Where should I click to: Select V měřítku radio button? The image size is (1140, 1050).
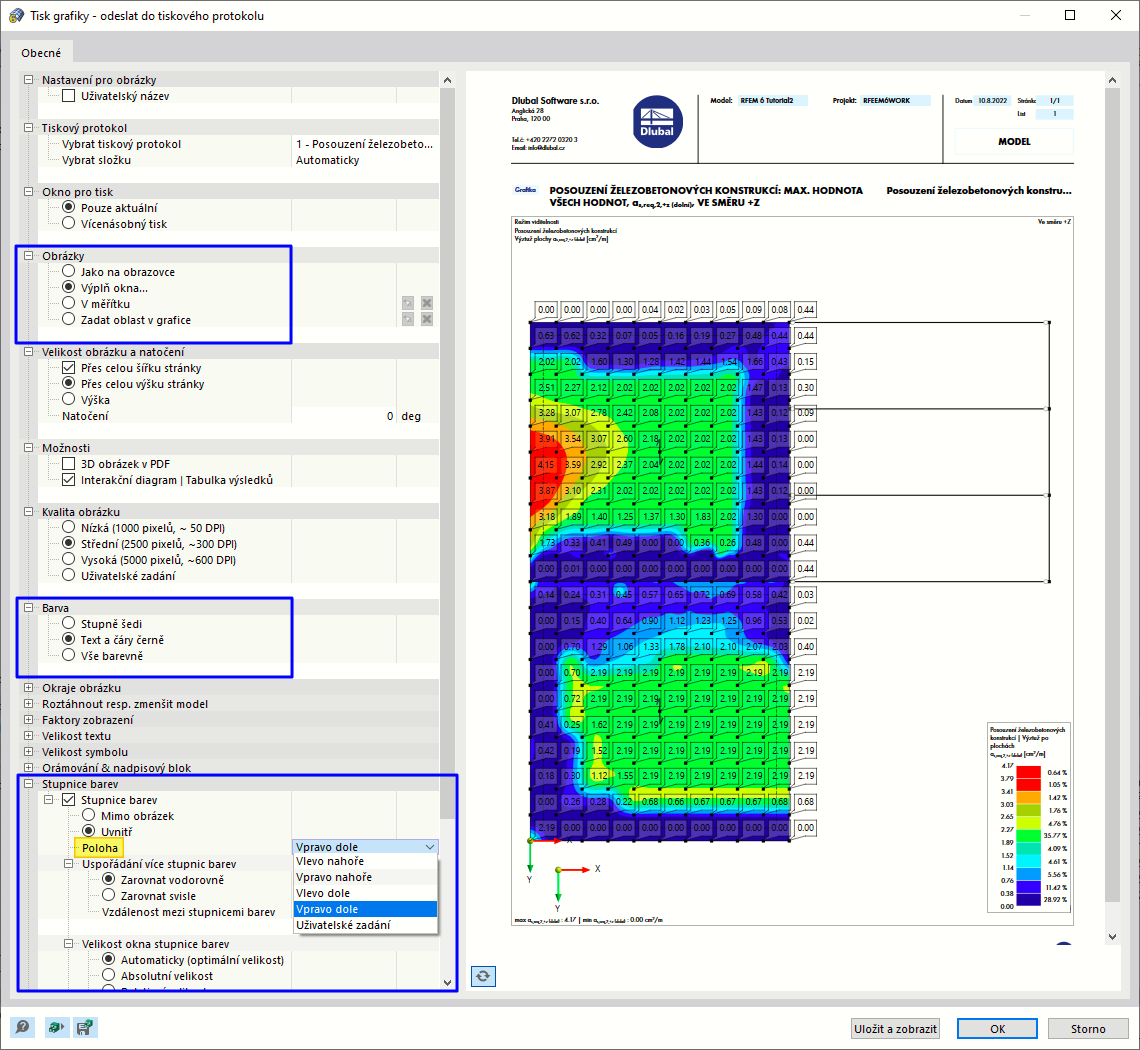tap(68, 303)
